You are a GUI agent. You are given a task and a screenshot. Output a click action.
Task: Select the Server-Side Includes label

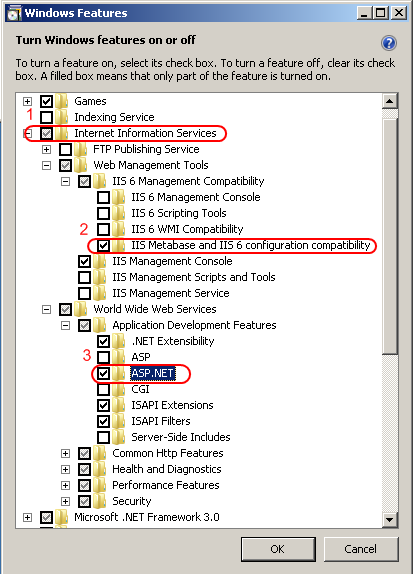coord(181,437)
